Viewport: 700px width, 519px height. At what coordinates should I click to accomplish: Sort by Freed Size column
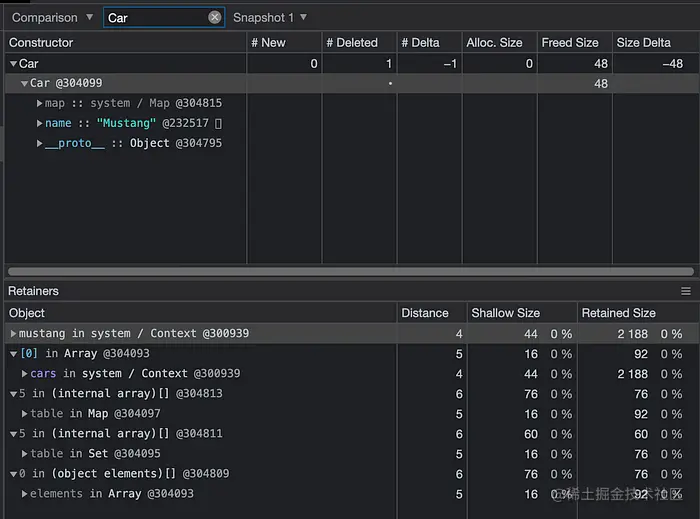pos(575,42)
